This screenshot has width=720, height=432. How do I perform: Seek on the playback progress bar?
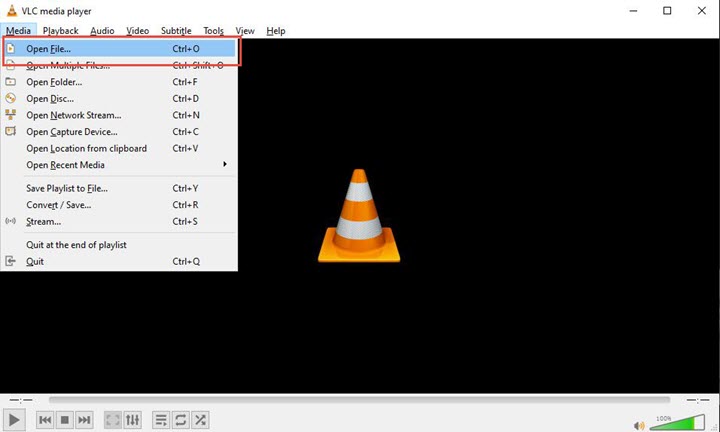point(360,400)
